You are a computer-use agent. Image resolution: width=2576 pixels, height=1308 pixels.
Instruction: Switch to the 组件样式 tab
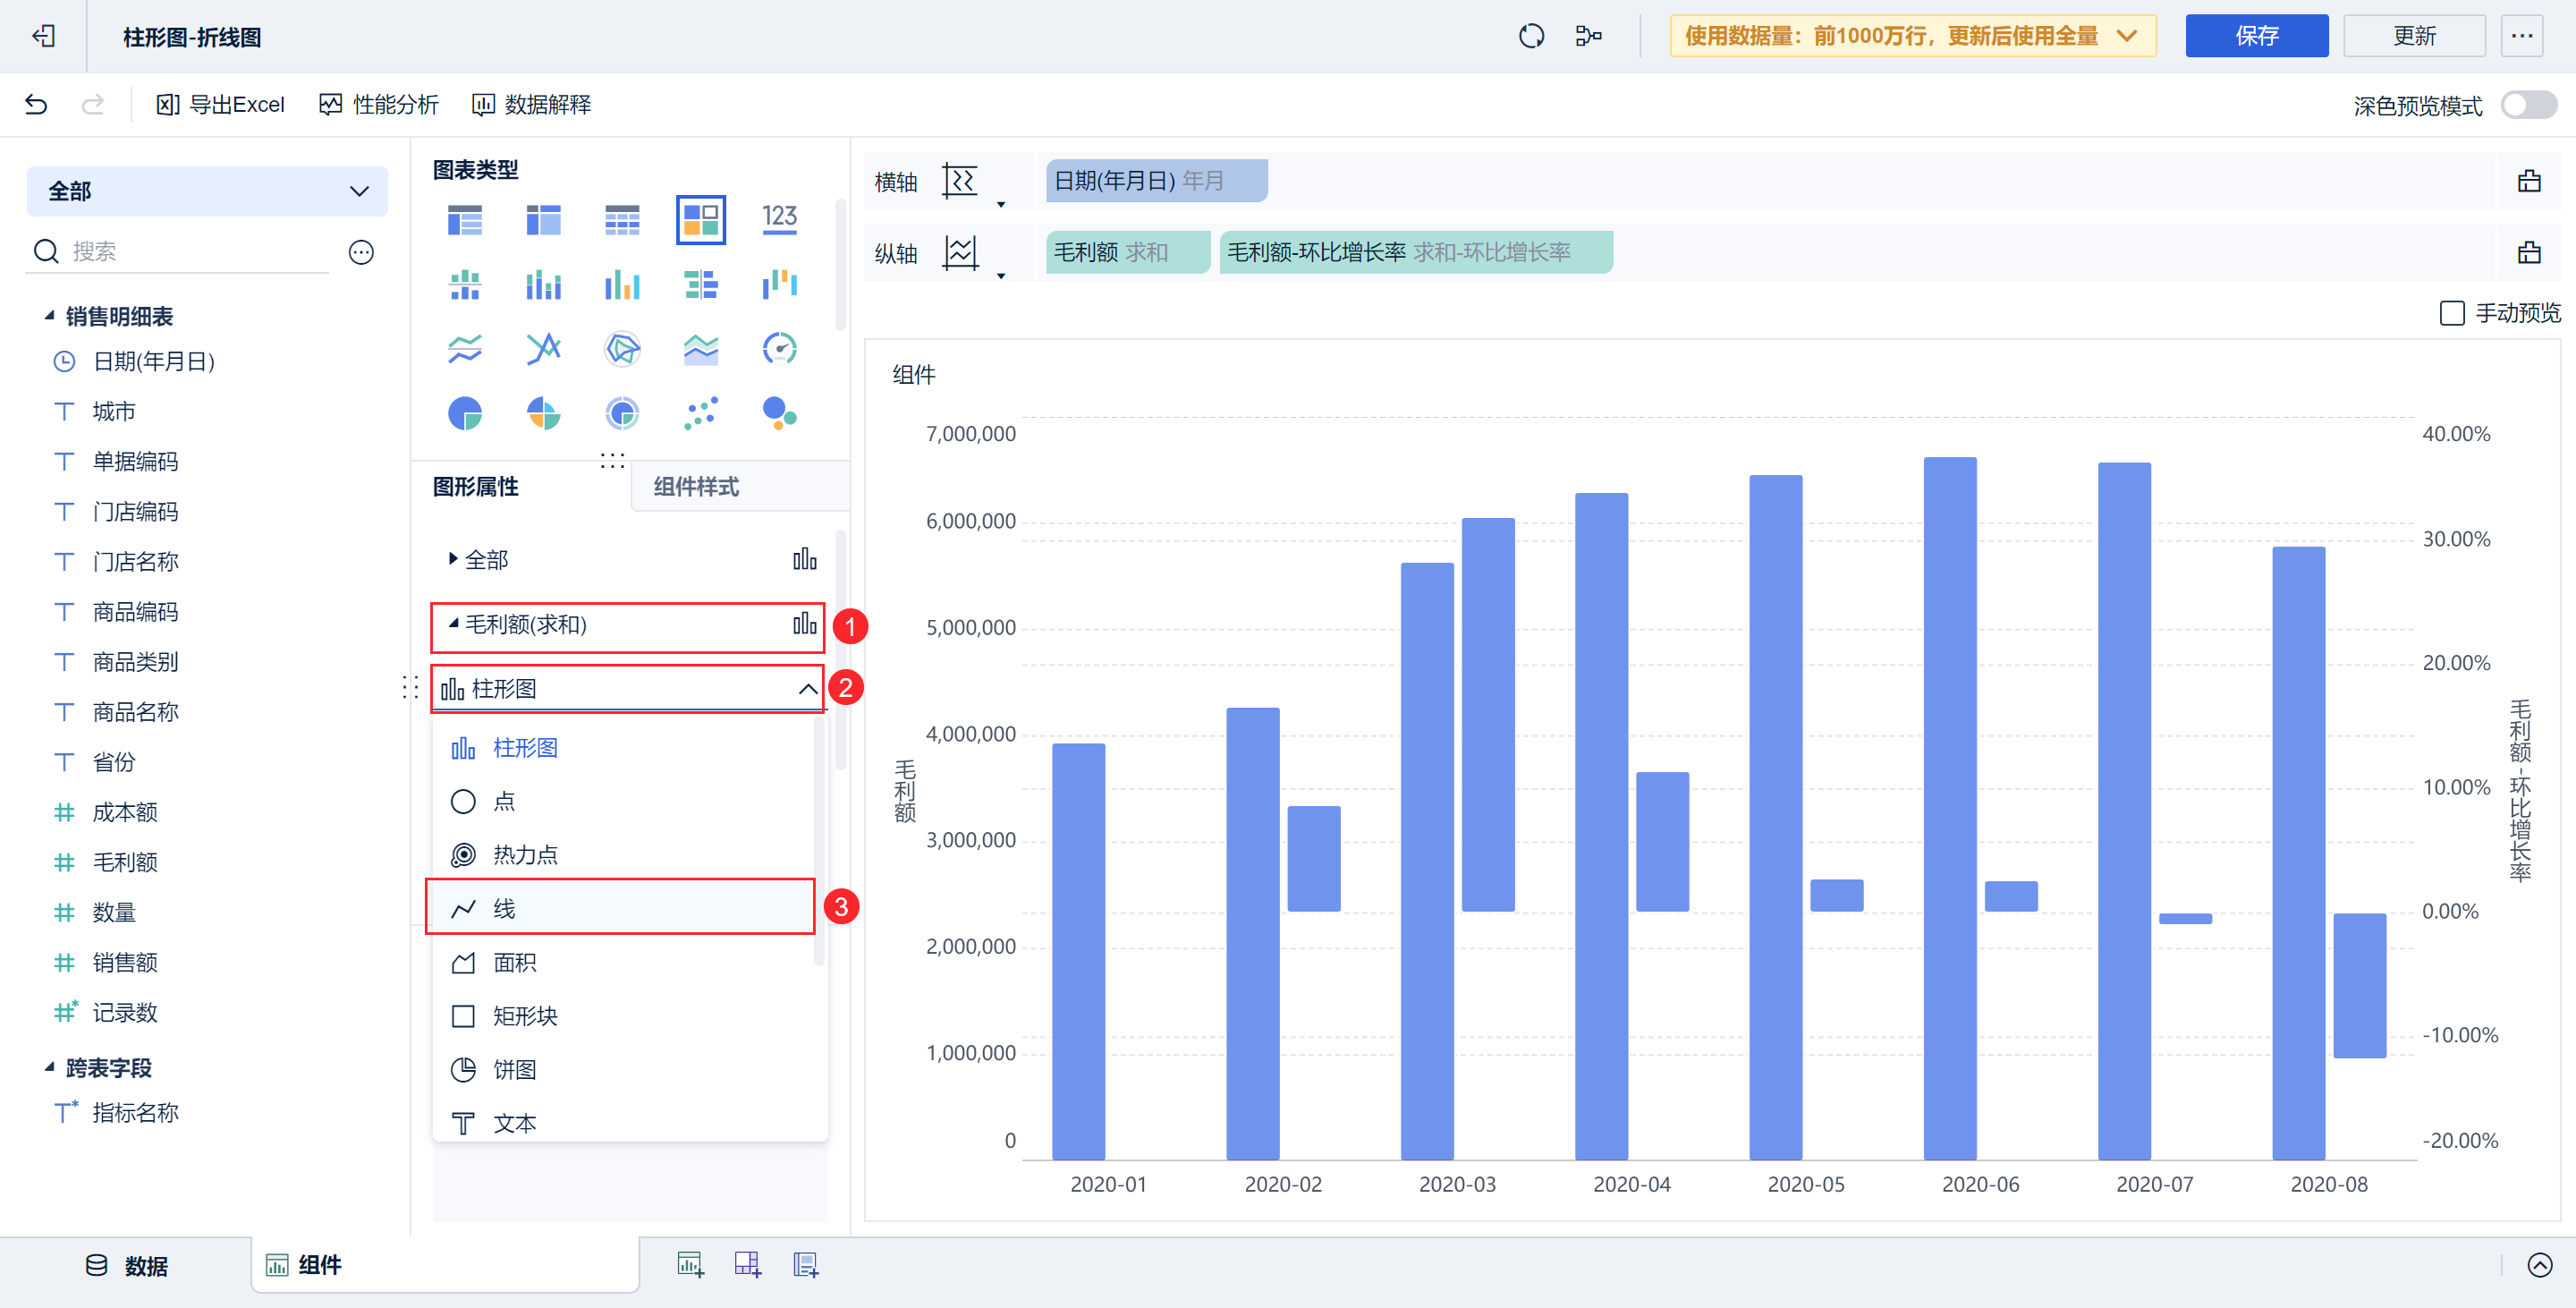coord(696,487)
